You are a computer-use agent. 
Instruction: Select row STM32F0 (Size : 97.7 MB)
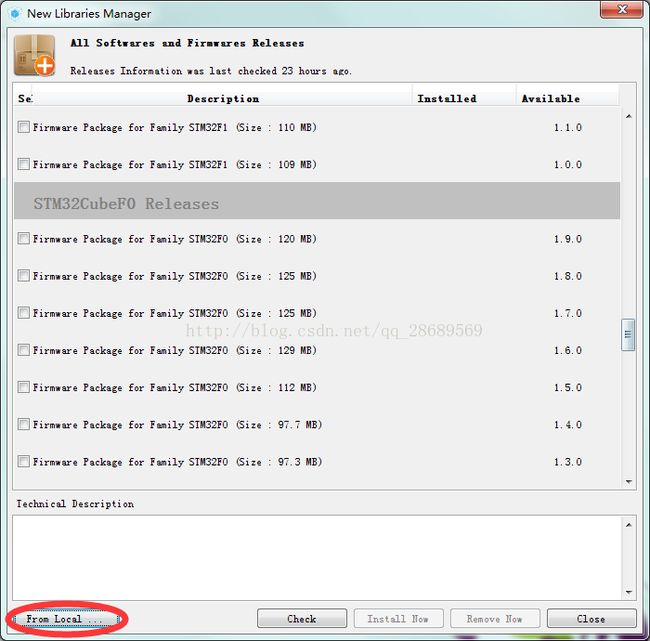coord(317,425)
